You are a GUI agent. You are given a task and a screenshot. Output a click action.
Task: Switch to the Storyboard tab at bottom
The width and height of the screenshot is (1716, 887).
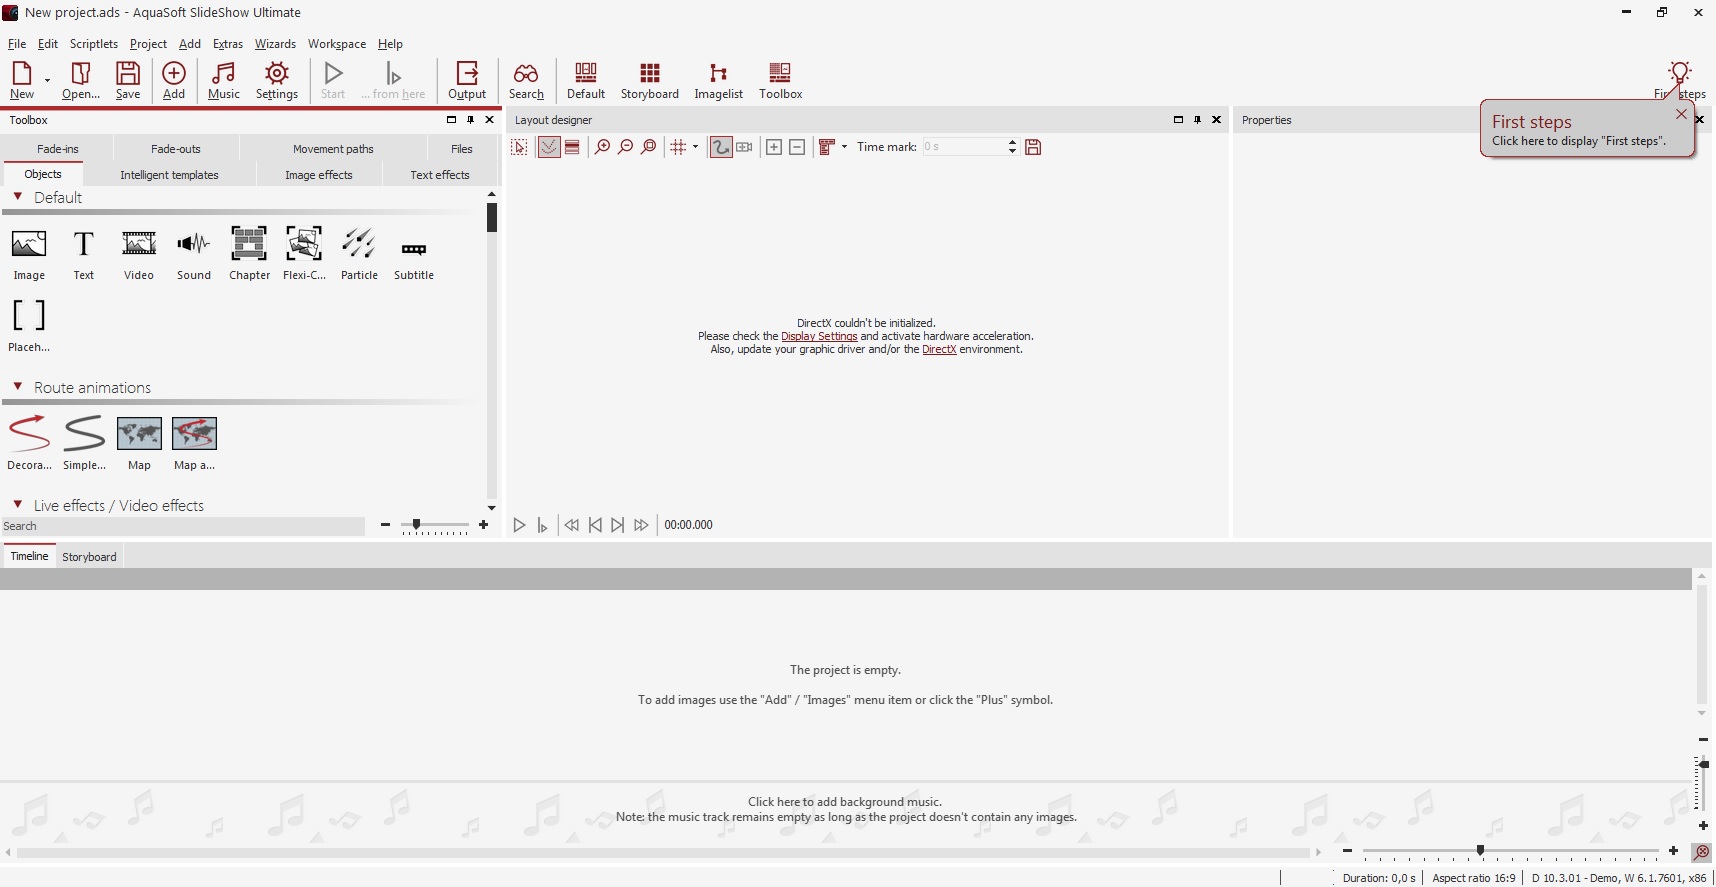point(89,557)
